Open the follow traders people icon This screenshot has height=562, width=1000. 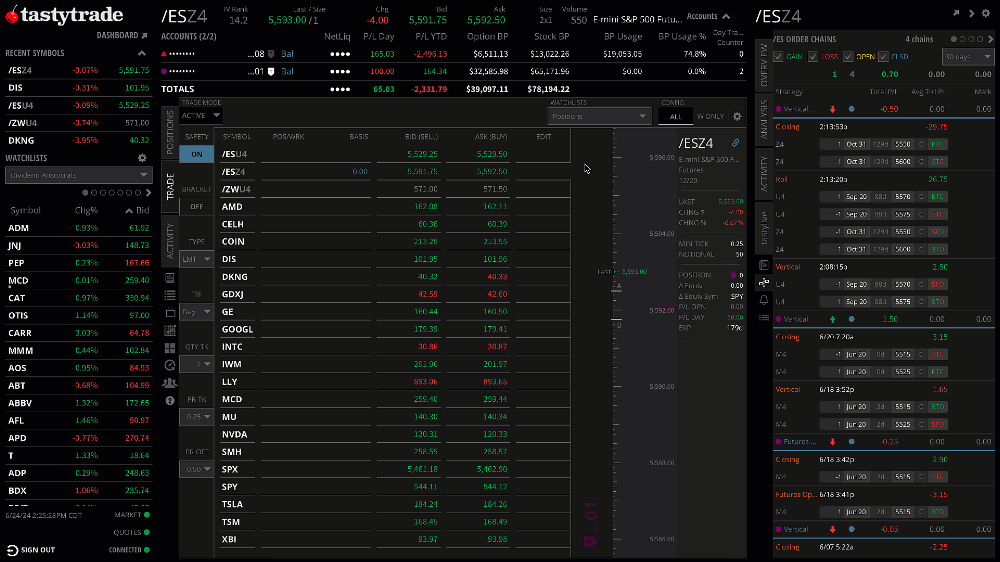pyautogui.click(x=170, y=383)
